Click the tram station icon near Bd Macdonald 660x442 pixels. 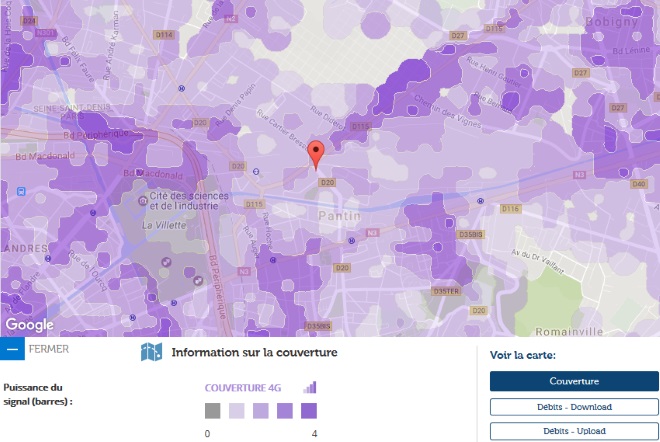click(21, 192)
